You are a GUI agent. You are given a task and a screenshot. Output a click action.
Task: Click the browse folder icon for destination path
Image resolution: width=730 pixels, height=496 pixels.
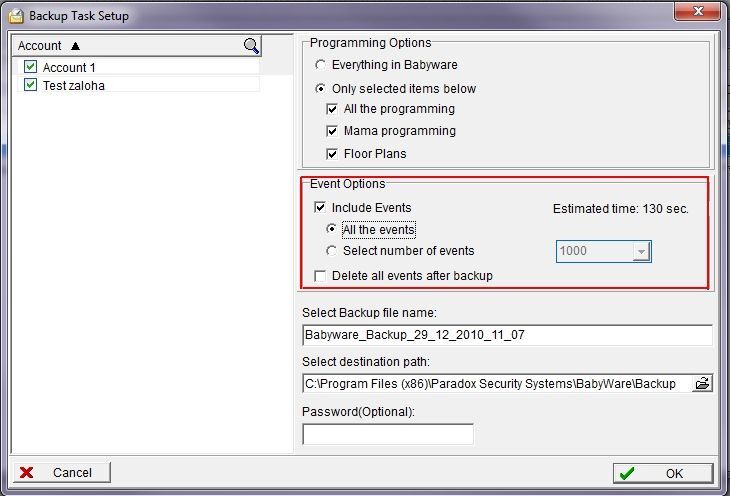click(x=702, y=383)
